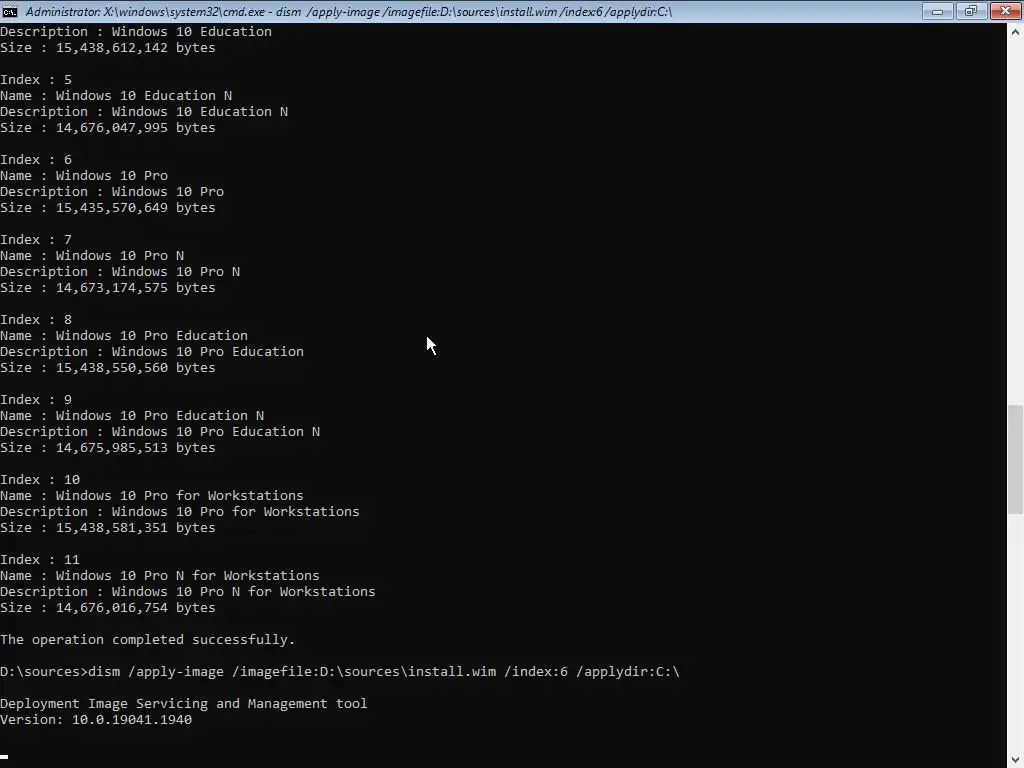Click 'Size : 14,673,174,575 bytes'
This screenshot has width=1024, height=768.
(x=108, y=287)
